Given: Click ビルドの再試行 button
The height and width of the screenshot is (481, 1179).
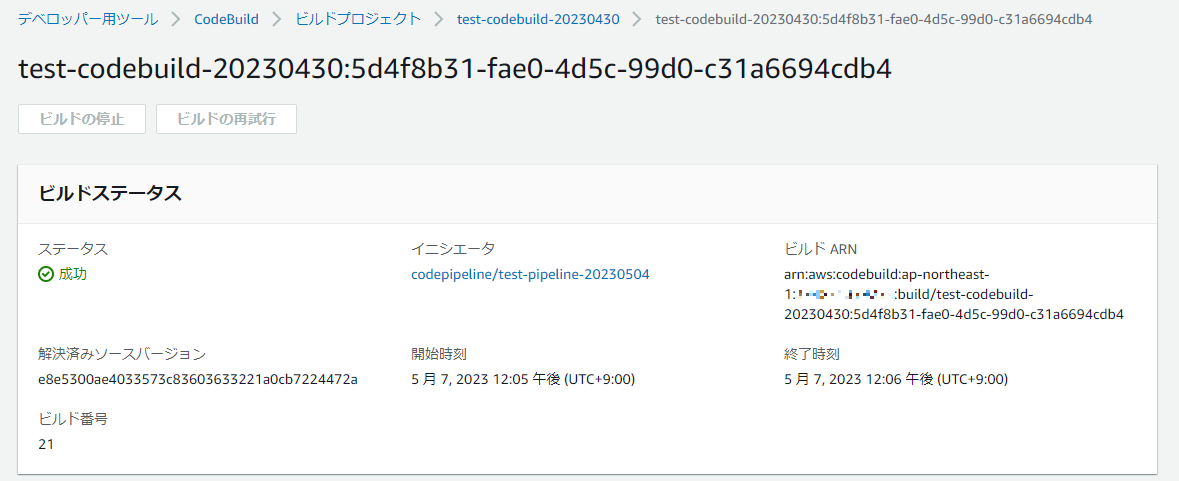Looking at the screenshot, I should click(226, 119).
